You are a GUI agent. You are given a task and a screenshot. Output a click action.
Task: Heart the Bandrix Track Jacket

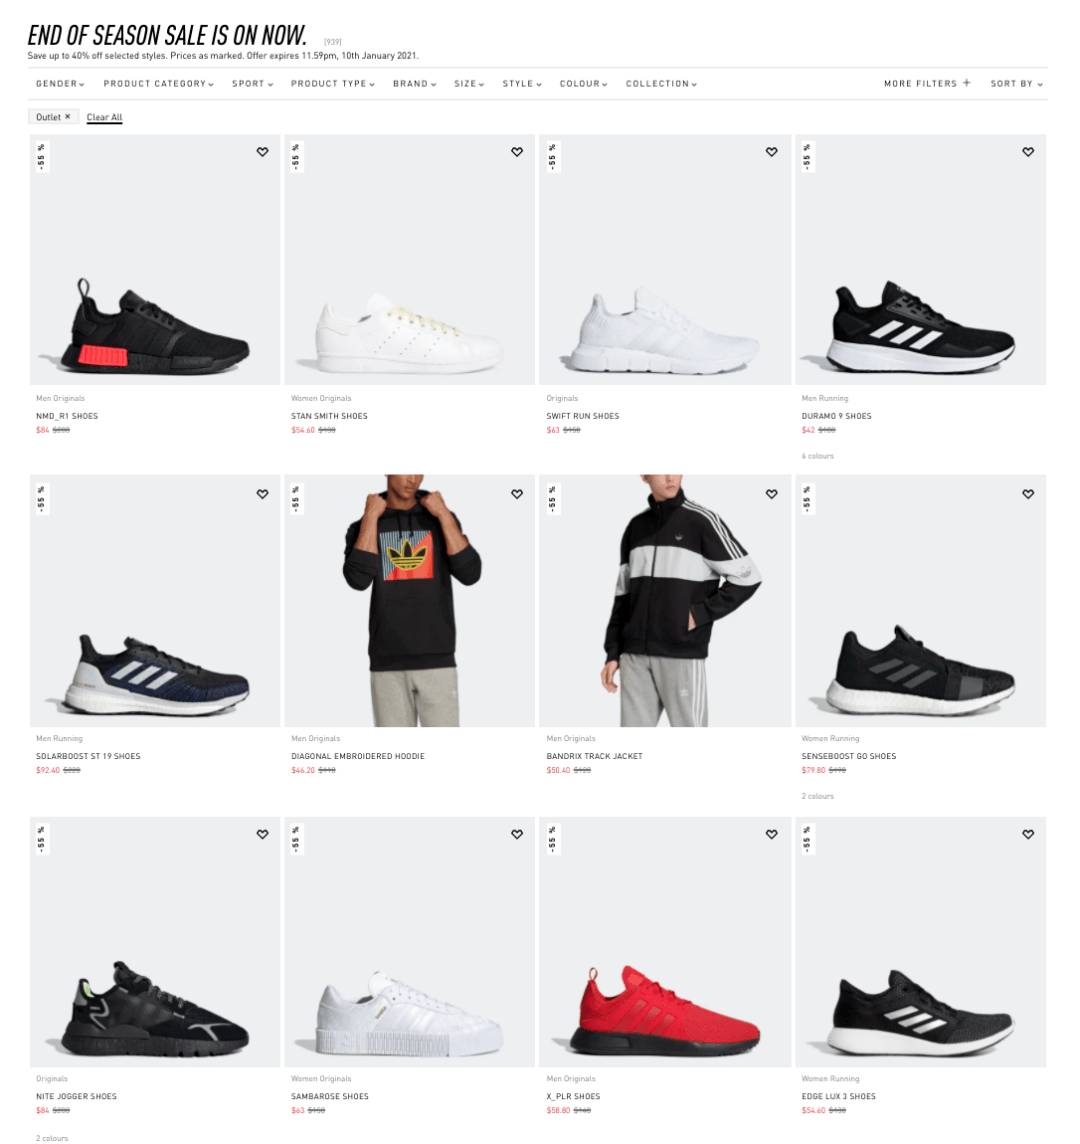[x=771, y=494]
